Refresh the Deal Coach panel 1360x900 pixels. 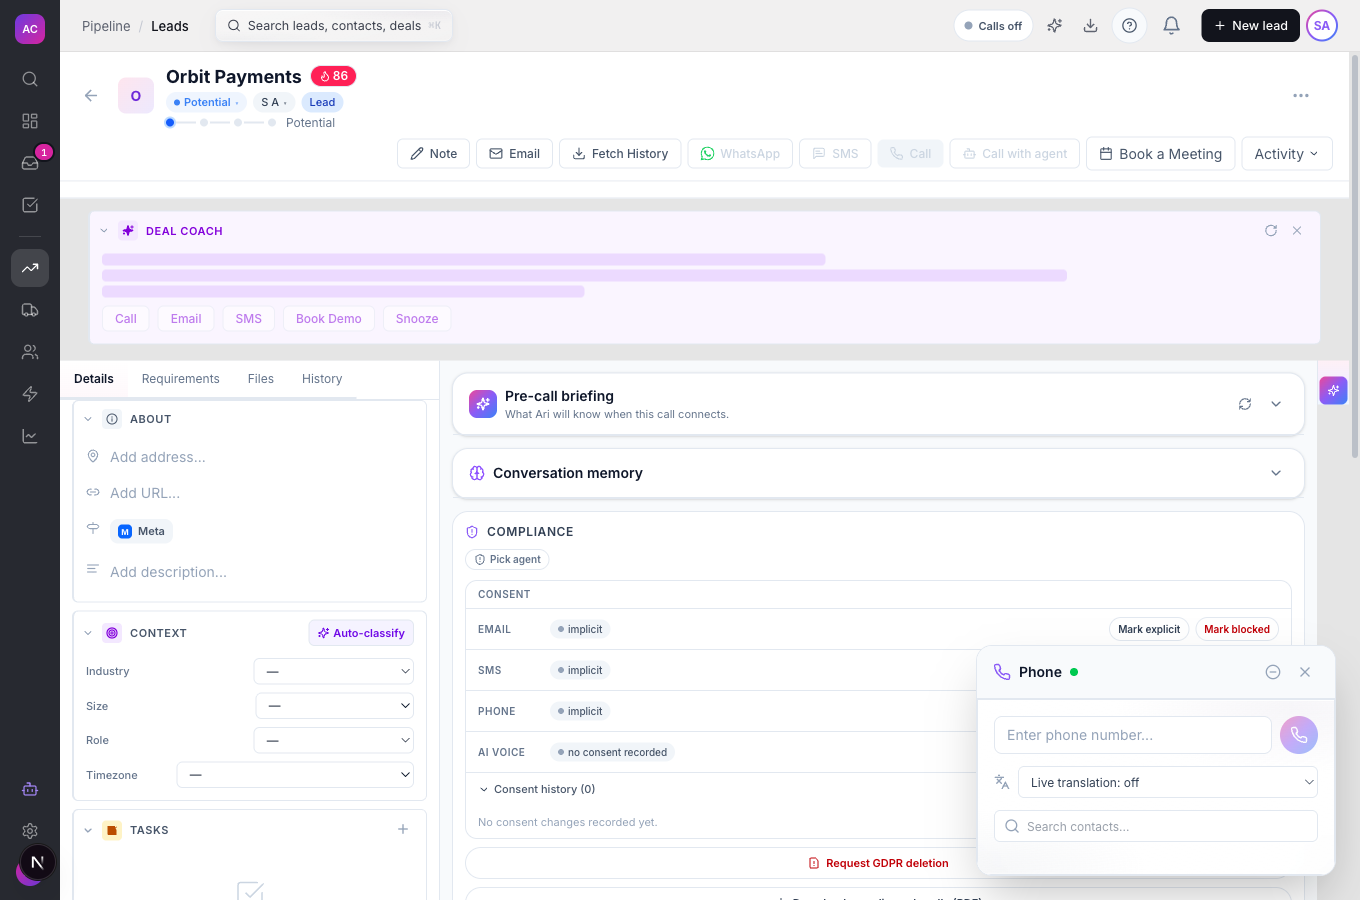pyautogui.click(x=1271, y=231)
